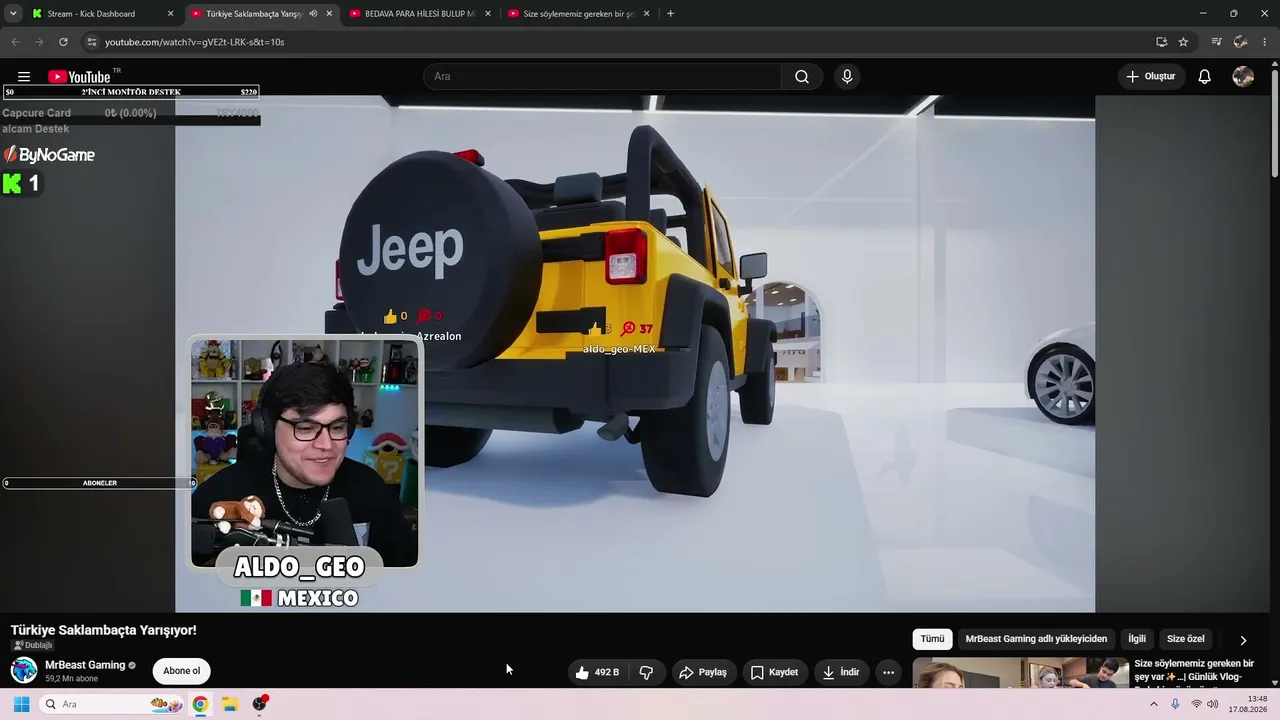Open the Chrome profile avatar

pyautogui.click(x=1241, y=42)
